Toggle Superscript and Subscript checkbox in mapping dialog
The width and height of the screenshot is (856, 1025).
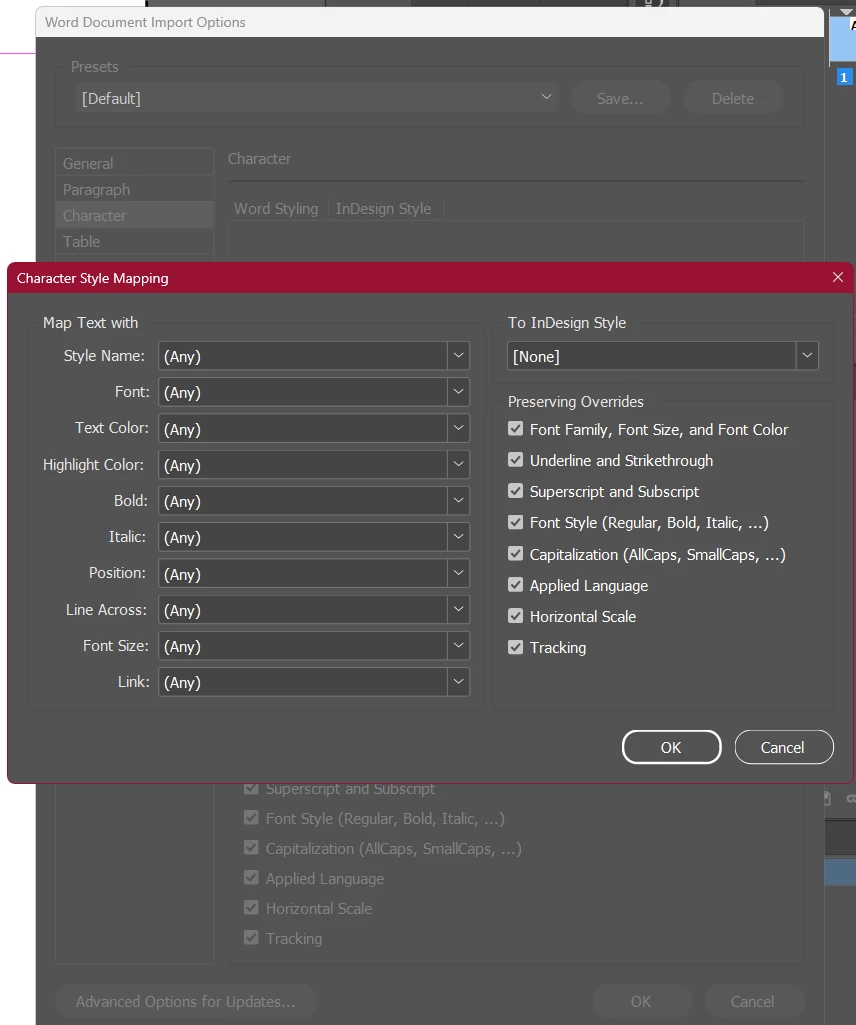[515, 491]
